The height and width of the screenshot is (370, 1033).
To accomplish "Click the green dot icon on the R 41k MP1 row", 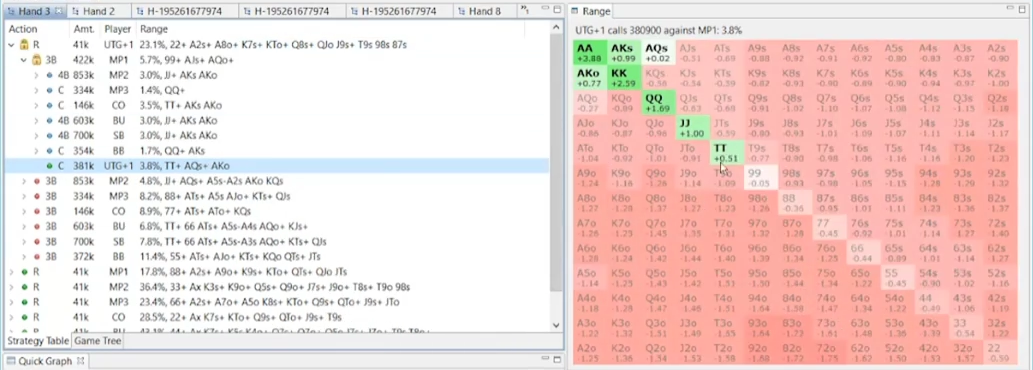I will [x=25, y=272].
